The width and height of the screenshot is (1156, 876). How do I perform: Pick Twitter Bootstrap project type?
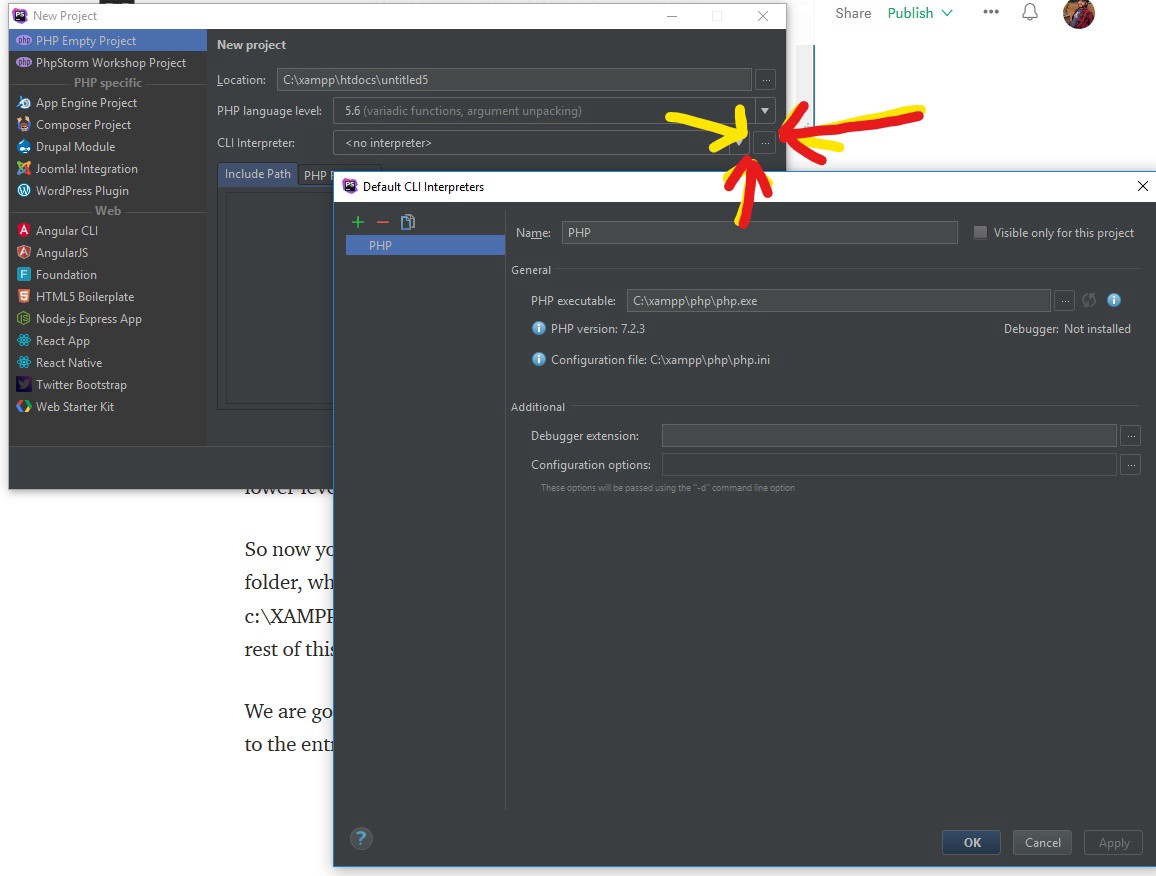pos(108,385)
